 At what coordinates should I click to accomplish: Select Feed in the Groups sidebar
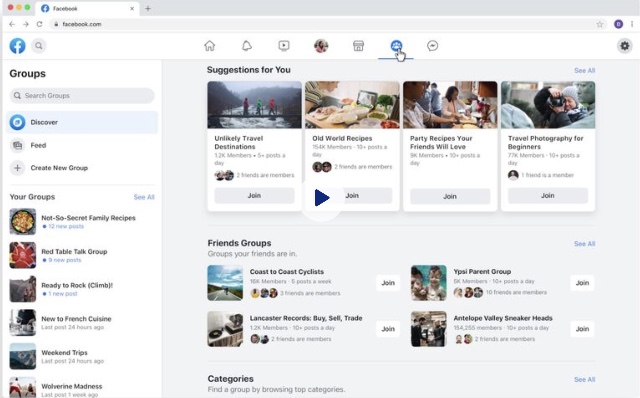(82, 145)
